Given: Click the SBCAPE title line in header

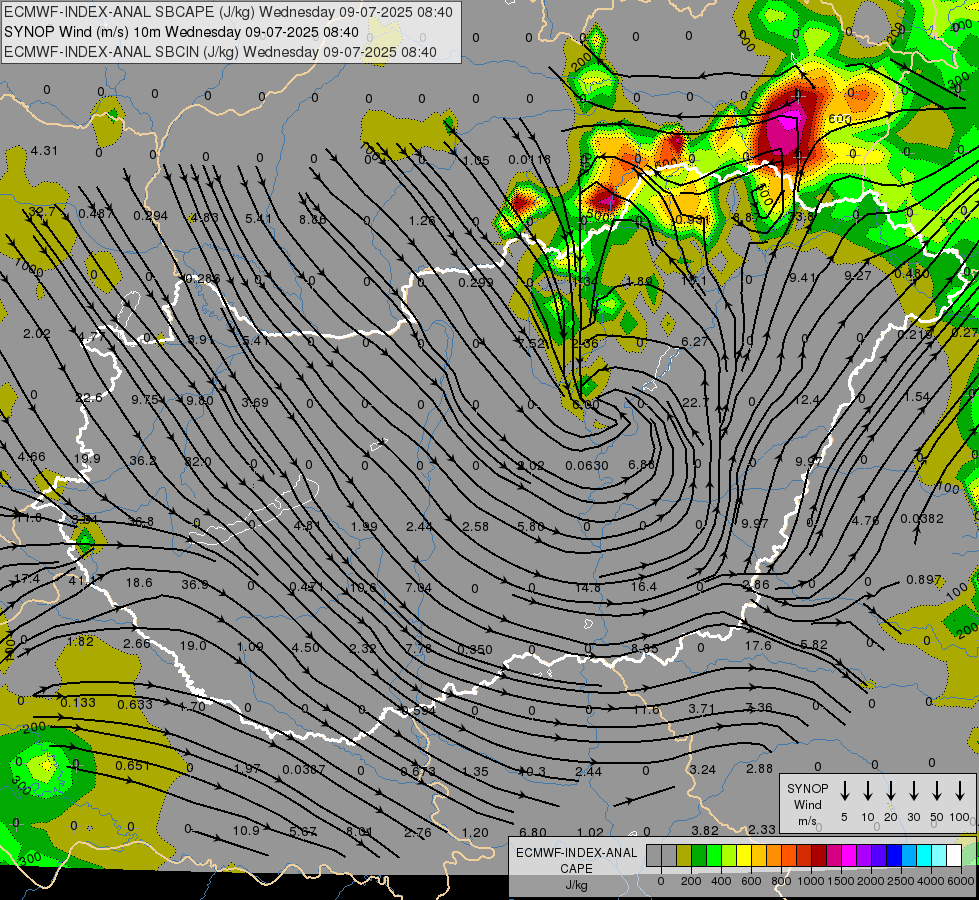Looking at the screenshot, I should pyautogui.click(x=229, y=12).
